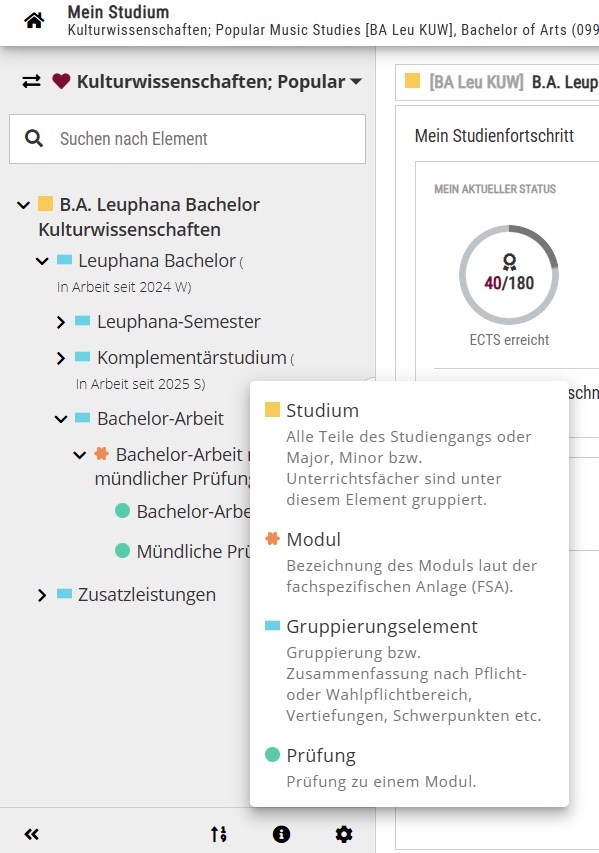The image size is (599, 853).
Task: Click the swap study programs arrows icon
Action: point(29,83)
